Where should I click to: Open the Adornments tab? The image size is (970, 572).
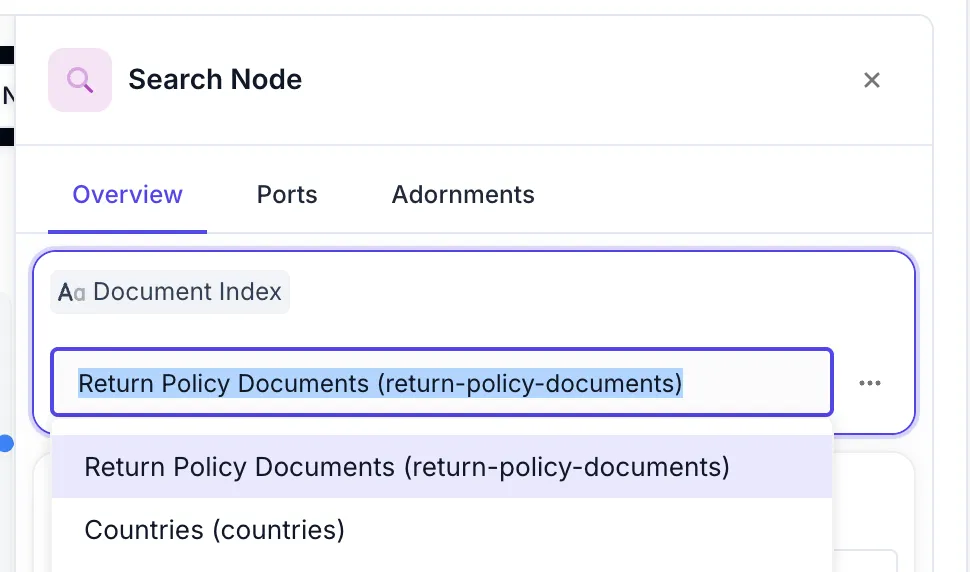(x=463, y=195)
